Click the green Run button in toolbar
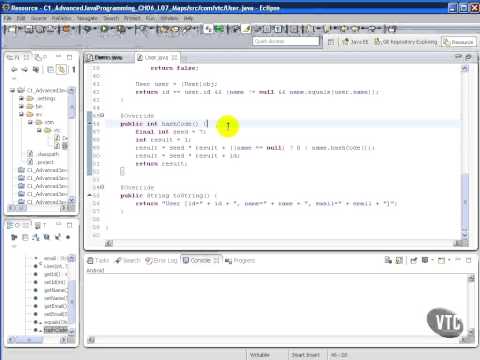The width and height of the screenshot is (480, 360). pos(104,29)
